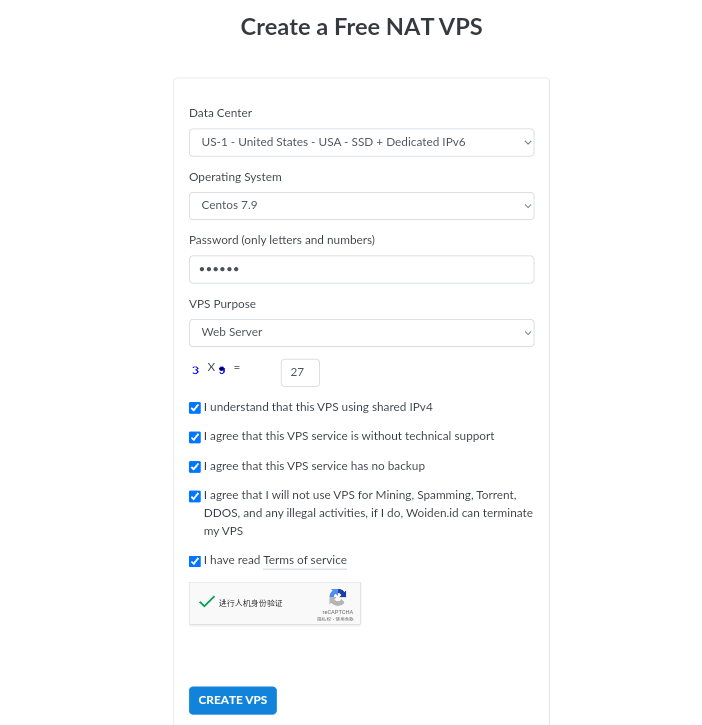
Task: Click the captcha answer field
Action: point(300,373)
